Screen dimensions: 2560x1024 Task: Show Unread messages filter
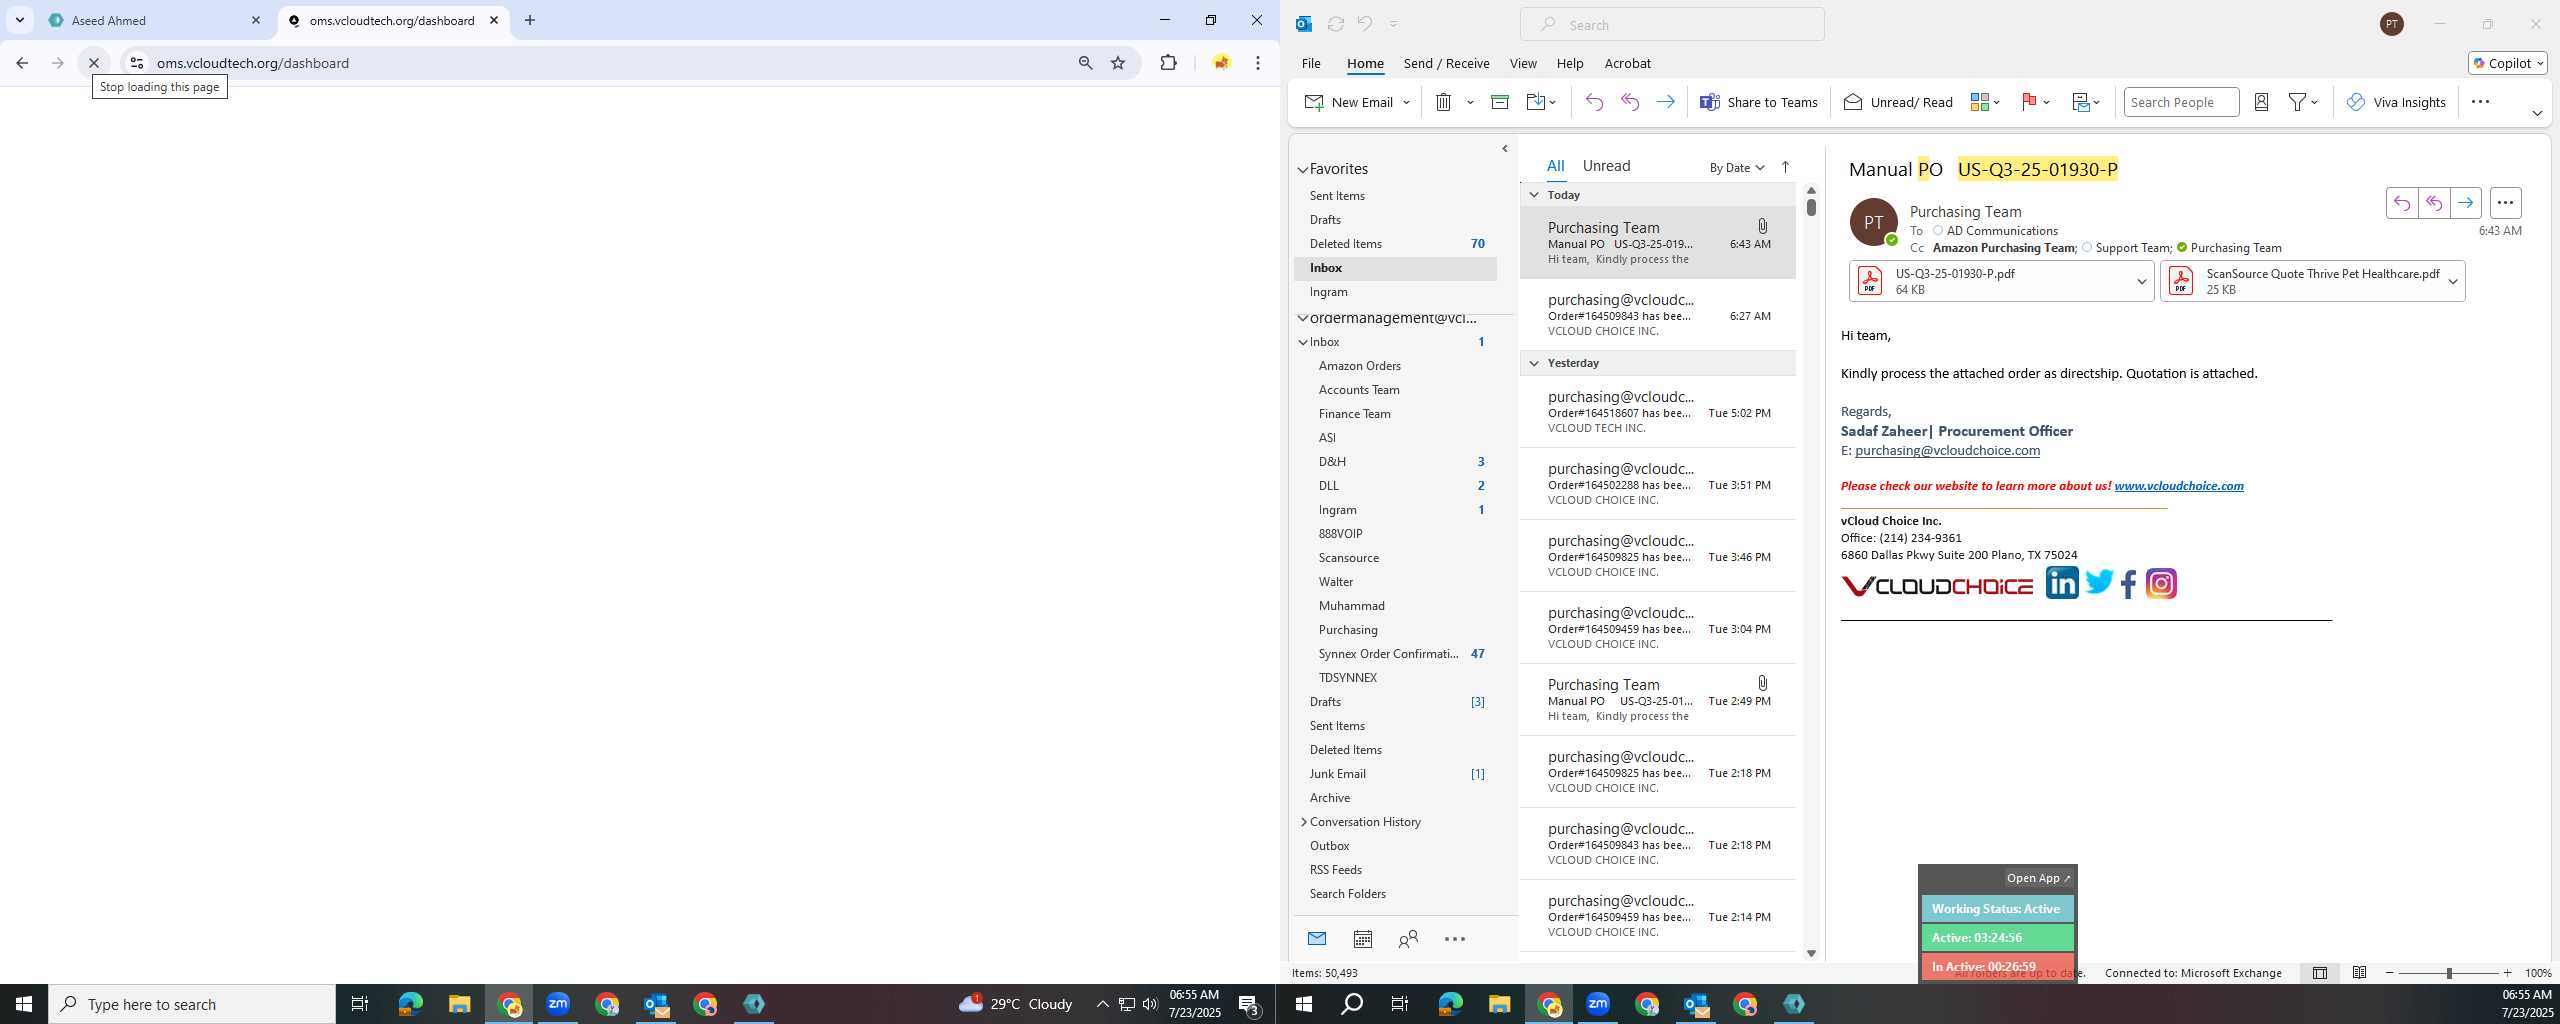1606,166
